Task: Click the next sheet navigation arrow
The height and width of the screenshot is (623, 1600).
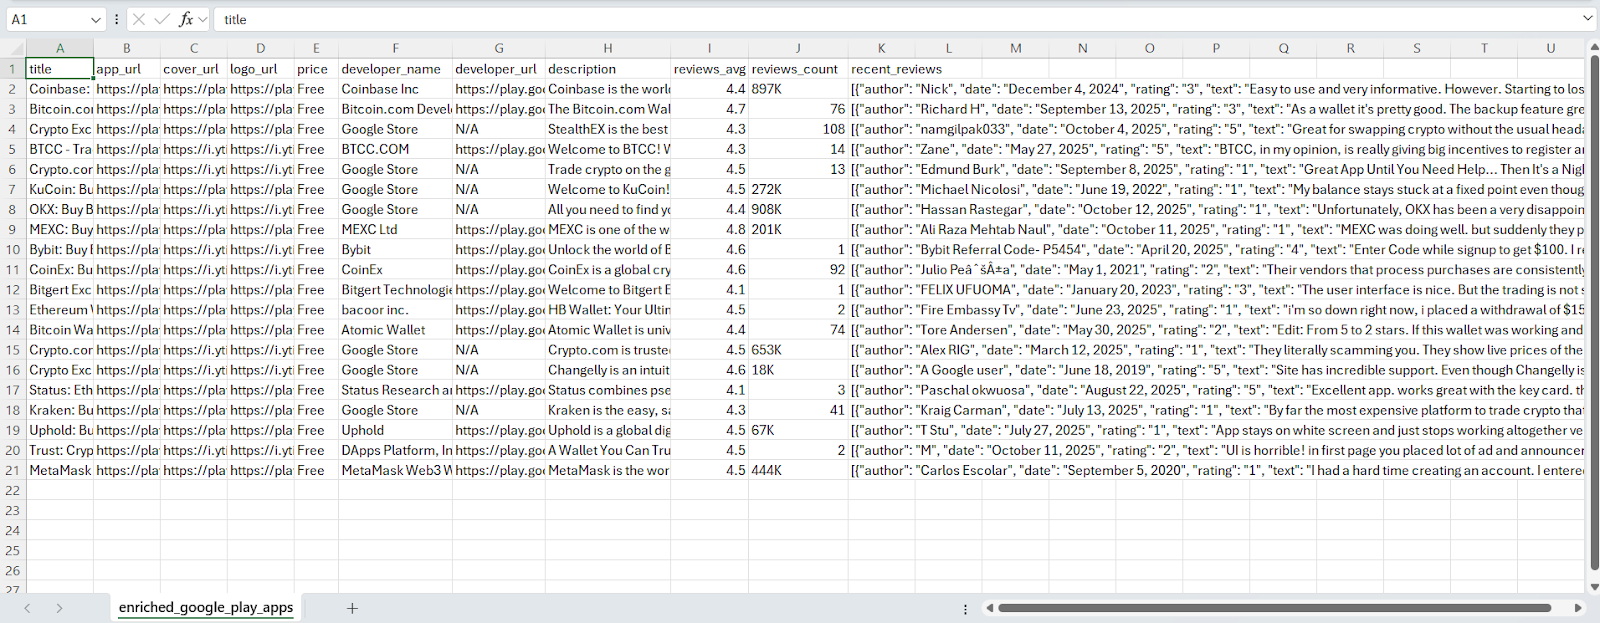Action: [60, 608]
